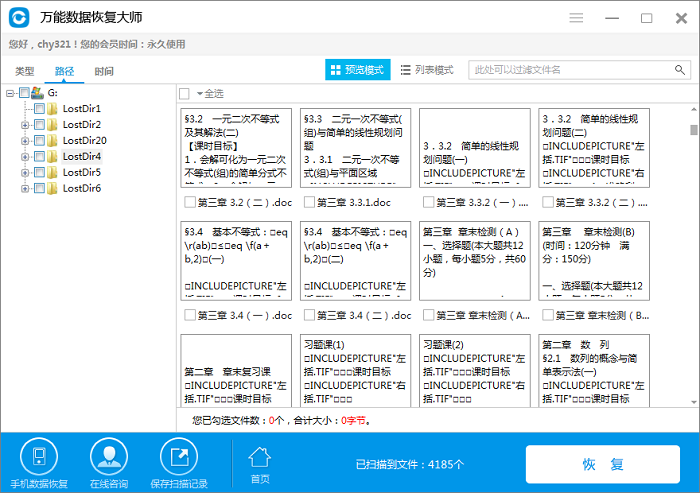The image size is (700, 493).
Task: Open the 类型 tab
Action: click(x=25, y=71)
